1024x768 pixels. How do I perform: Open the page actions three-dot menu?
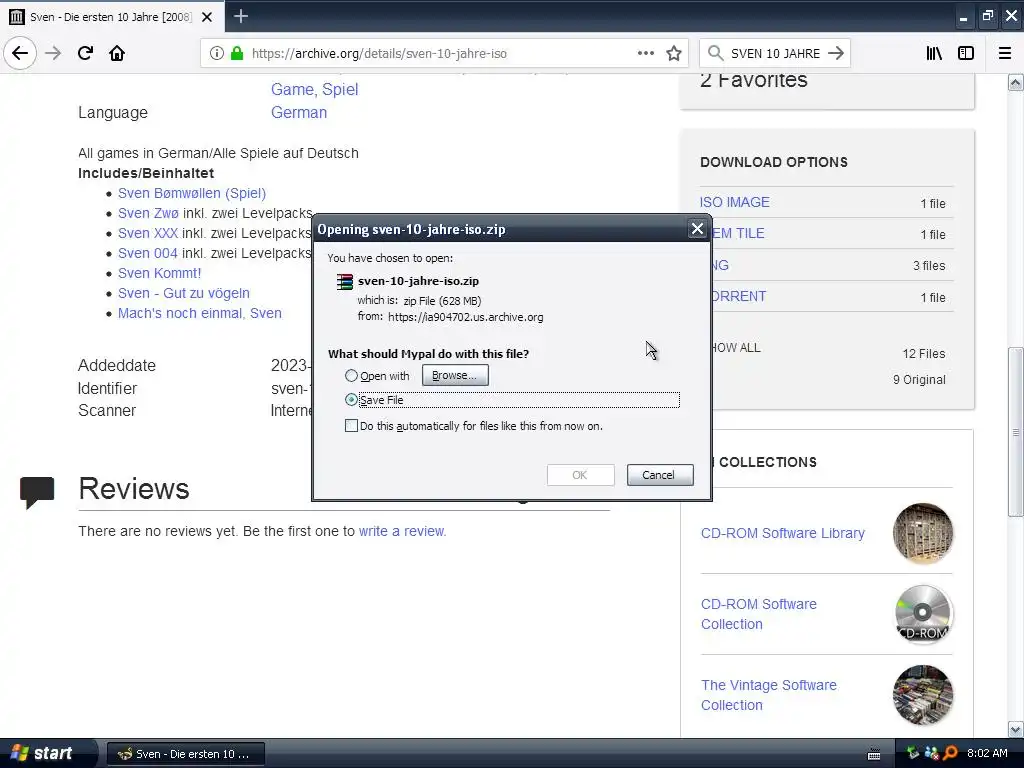(x=646, y=53)
